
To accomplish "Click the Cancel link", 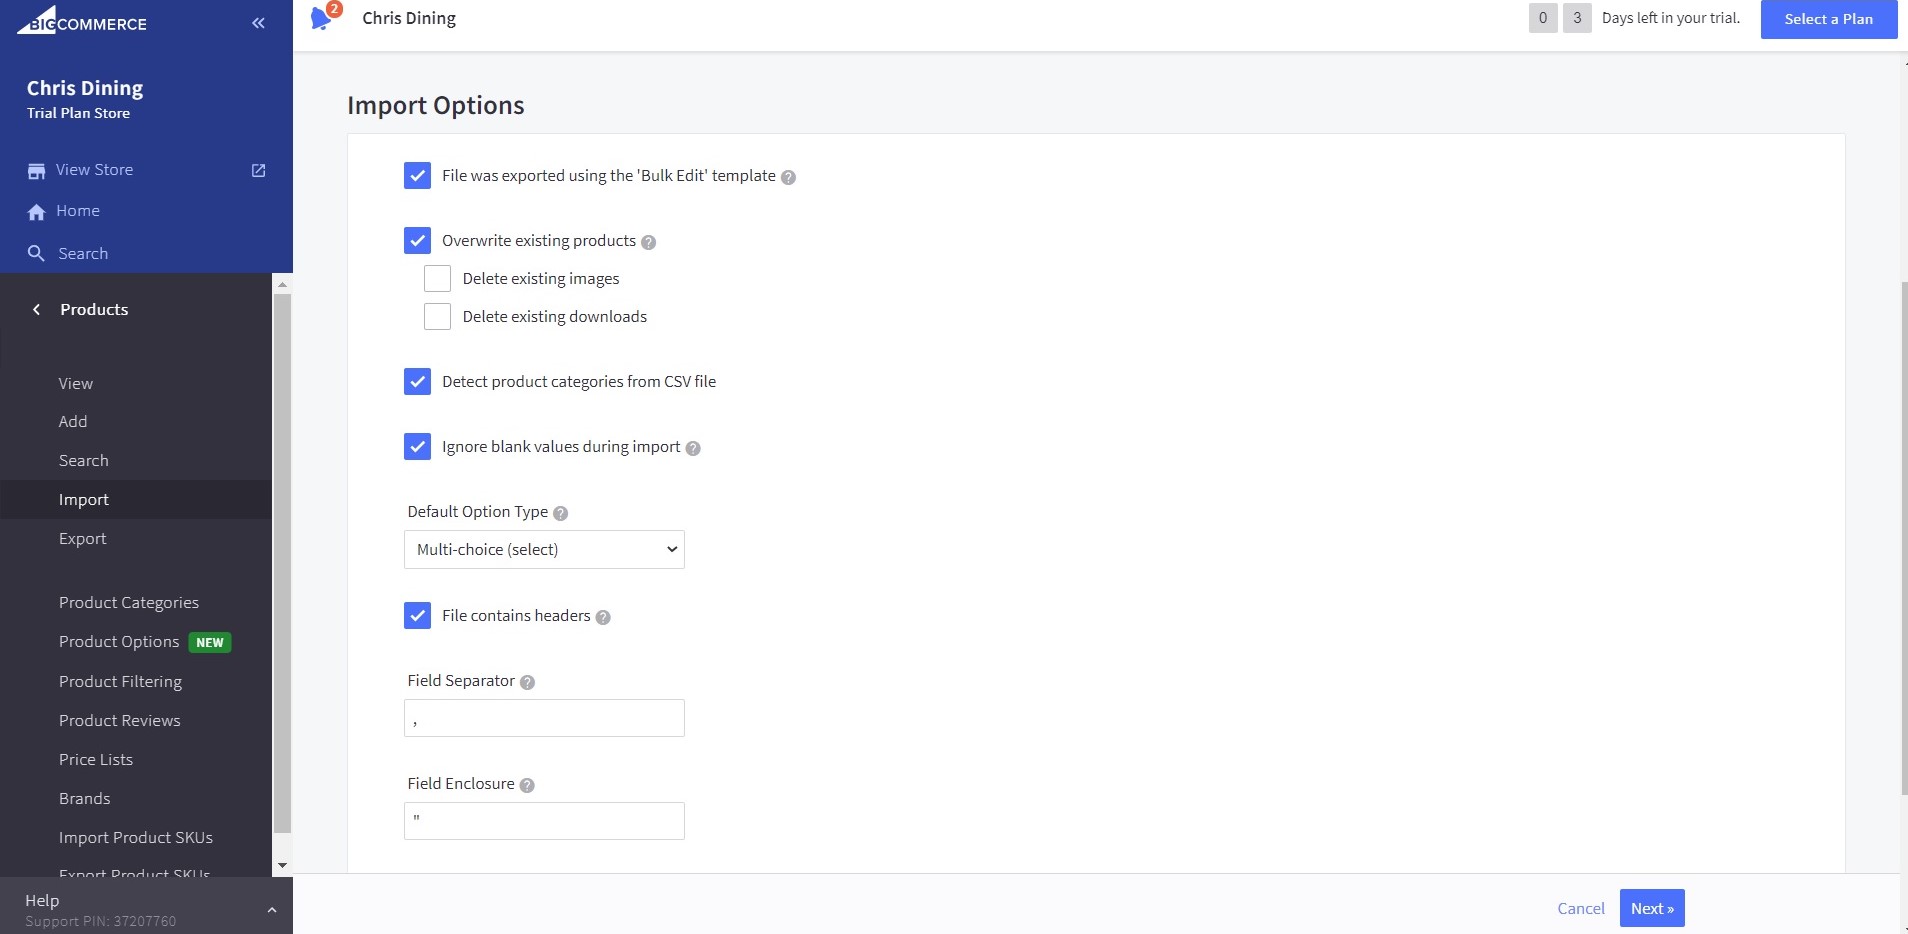I will (x=1580, y=908).
